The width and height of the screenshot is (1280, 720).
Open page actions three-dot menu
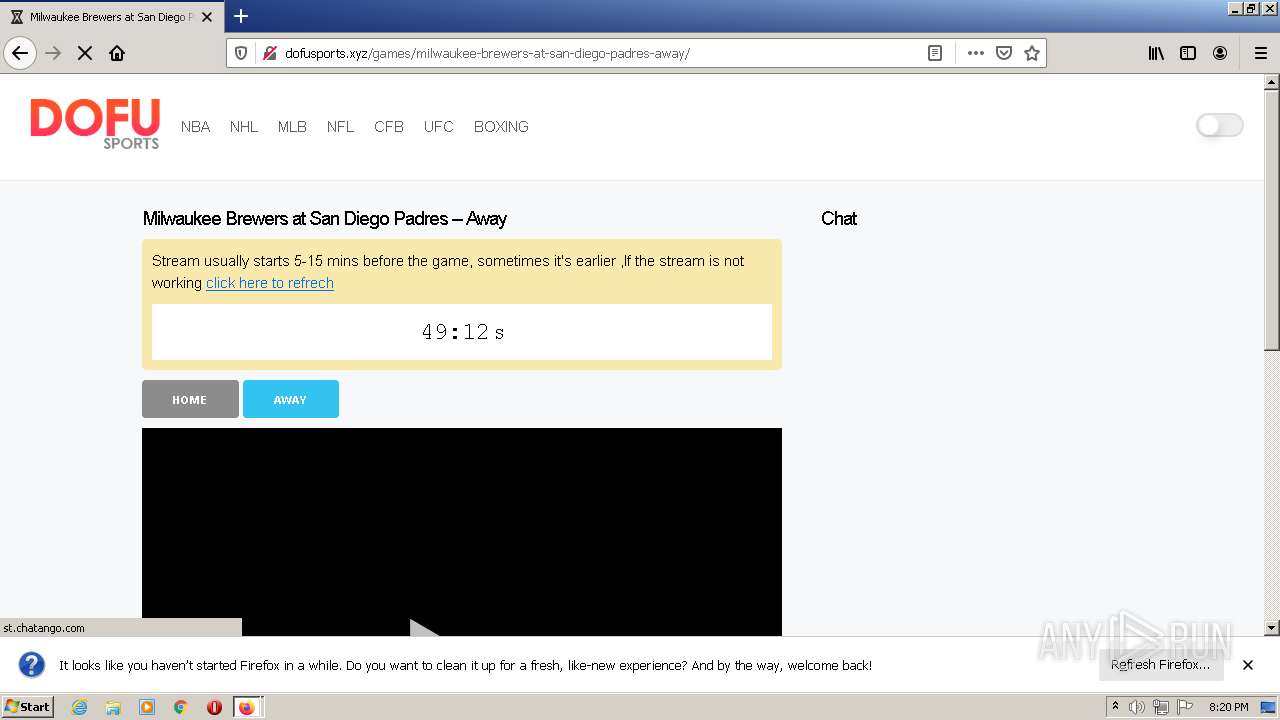[x=976, y=53]
